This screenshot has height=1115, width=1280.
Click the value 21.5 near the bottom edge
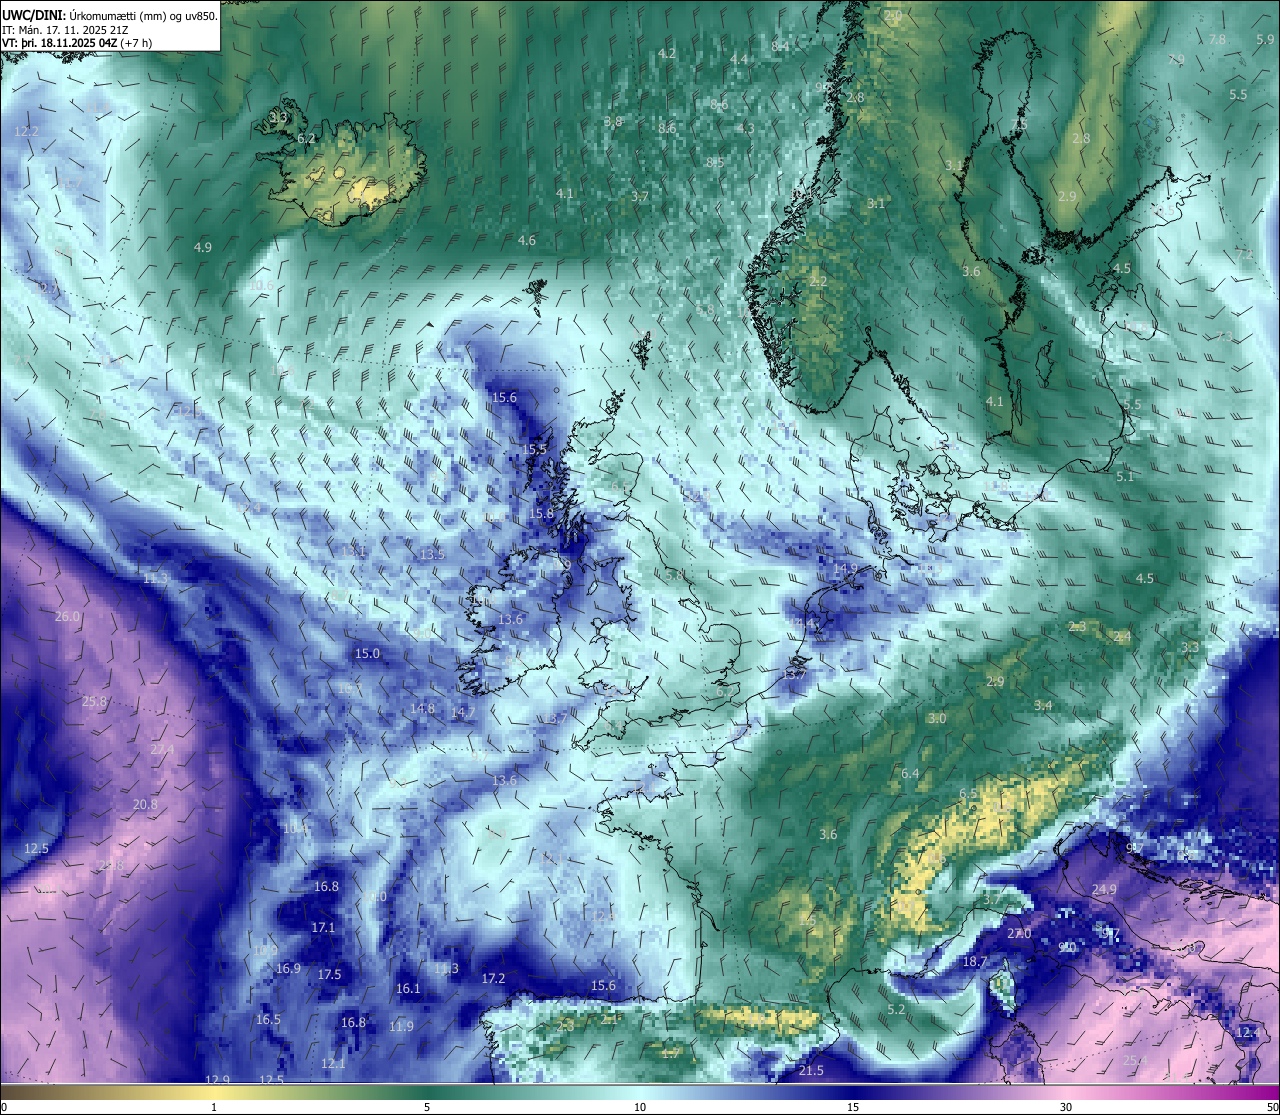click(x=812, y=1071)
